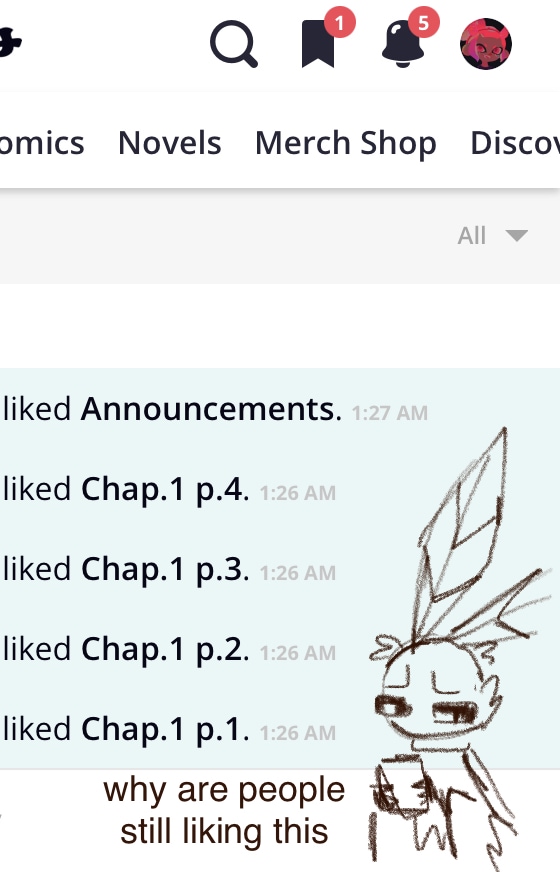
Task: Open the Announcements episode link
Action: click(x=211, y=409)
